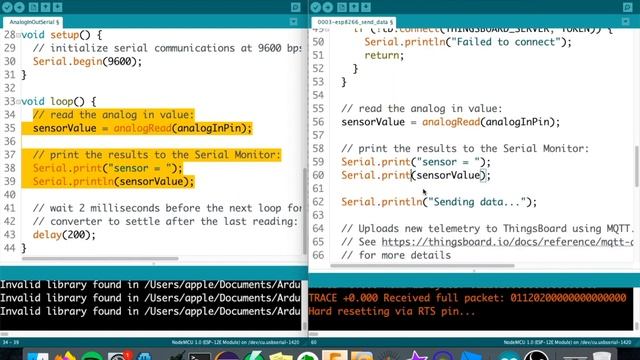
Task: Click Save sketch in the esp8266_send_data window
Action: click(x=366, y=7)
